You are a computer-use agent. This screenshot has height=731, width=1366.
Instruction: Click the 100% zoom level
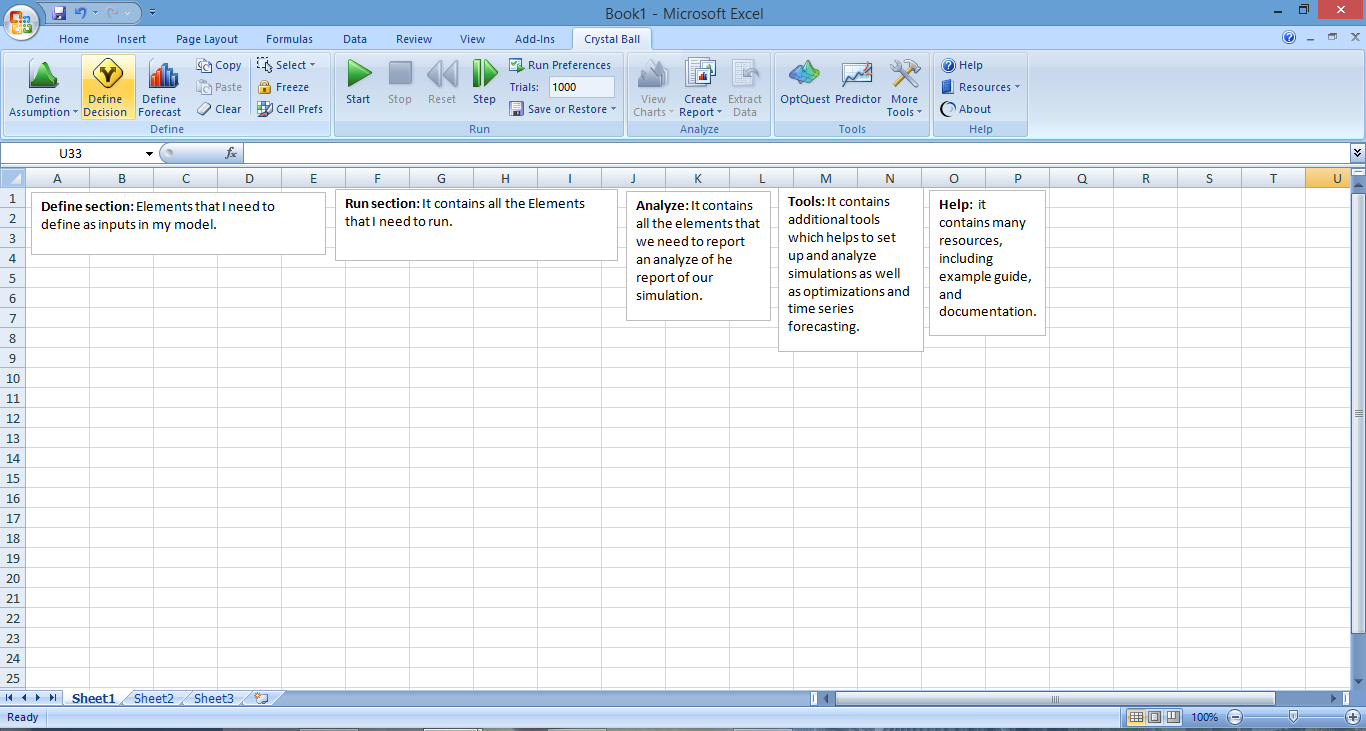tap(1204, 717)
